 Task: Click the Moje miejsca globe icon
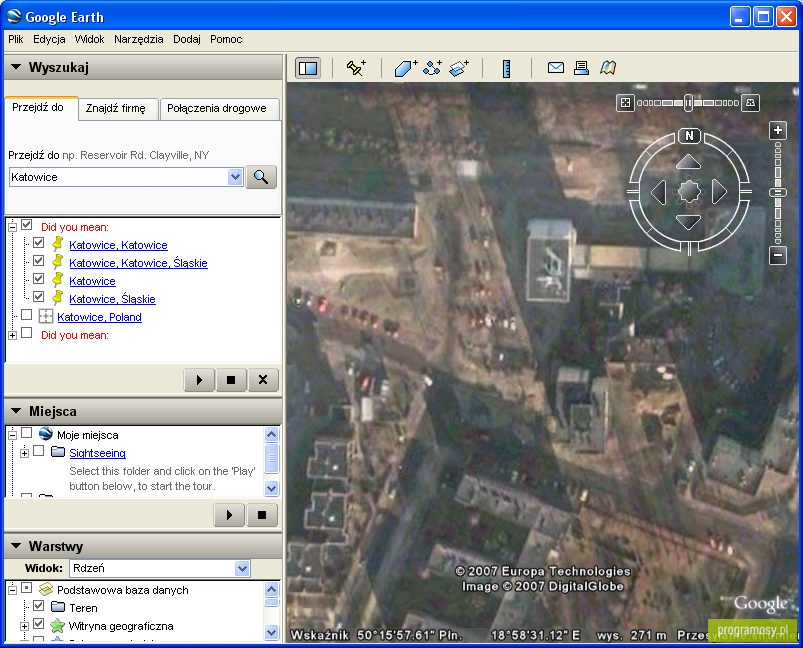click(46, 434)
